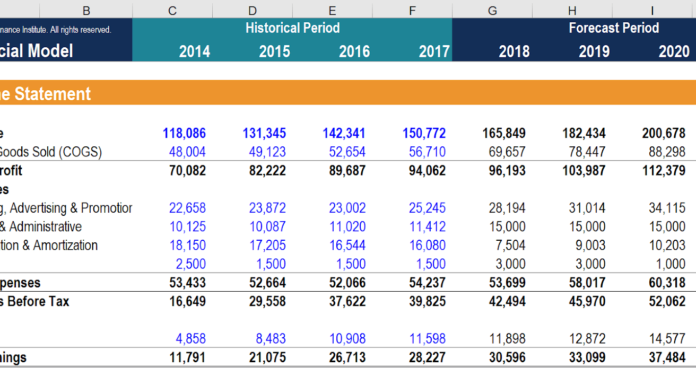This screenshot has width=696, height=385.
Task: Select the 2016 year cell
Action: click(x=354, y=52)
